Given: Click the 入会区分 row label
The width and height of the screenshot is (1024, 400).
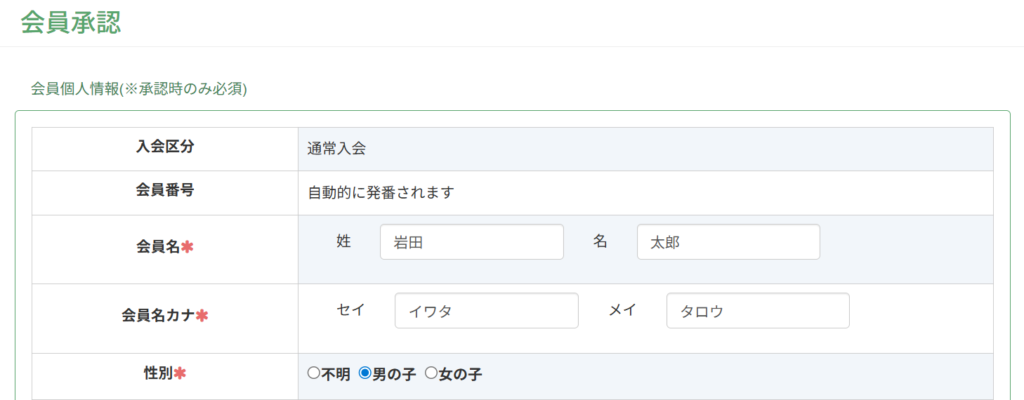Looking at the screenshot, I should click(x=165, y=147).
